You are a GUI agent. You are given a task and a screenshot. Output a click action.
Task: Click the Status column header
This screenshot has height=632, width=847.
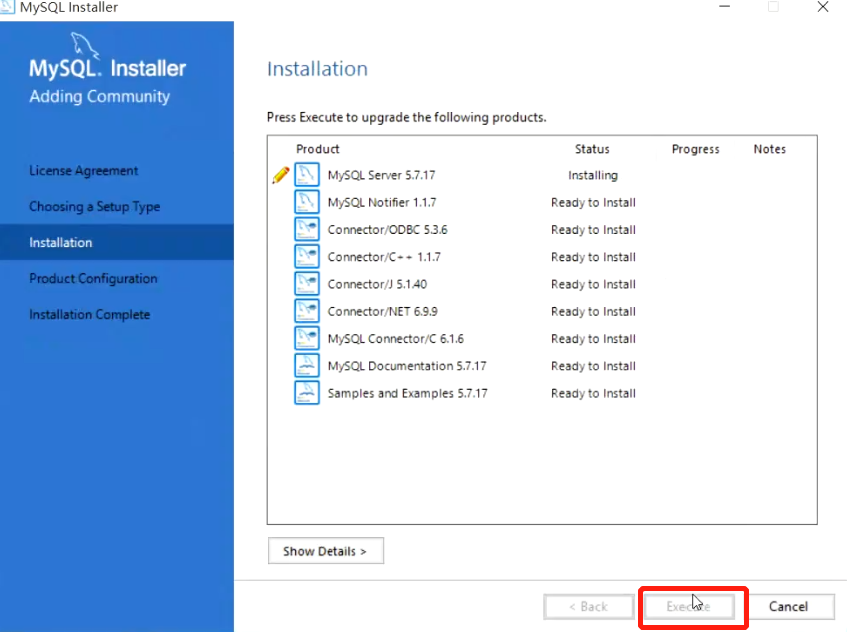pyautogui.click(x=592, y=149)
